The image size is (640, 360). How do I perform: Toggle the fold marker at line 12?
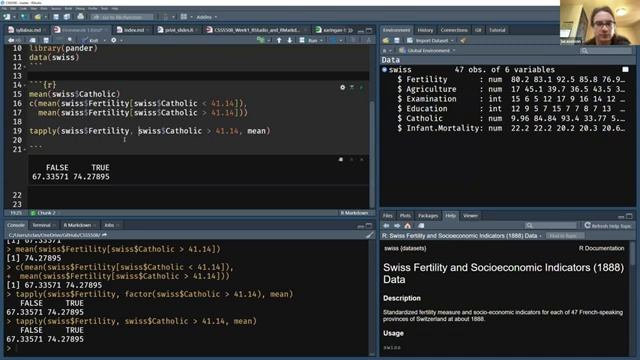[25, 67]
